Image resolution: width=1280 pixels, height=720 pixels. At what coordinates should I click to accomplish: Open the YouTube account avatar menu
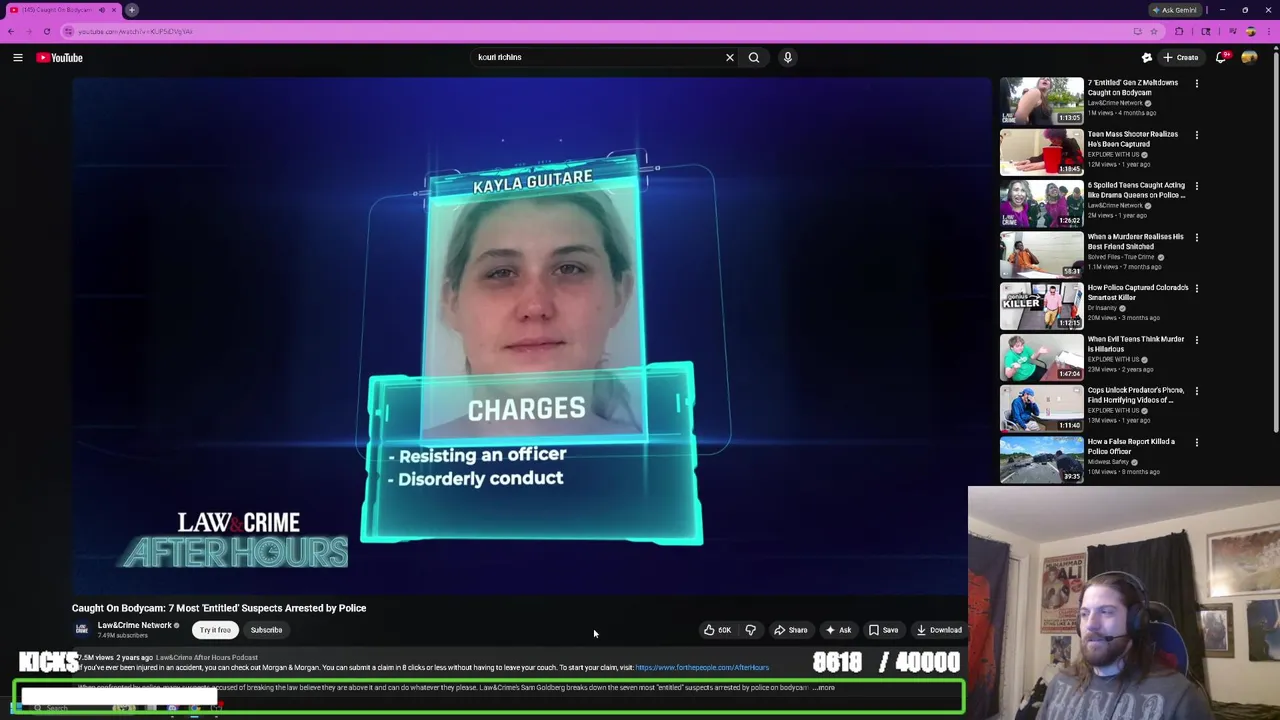[1249, 58]
